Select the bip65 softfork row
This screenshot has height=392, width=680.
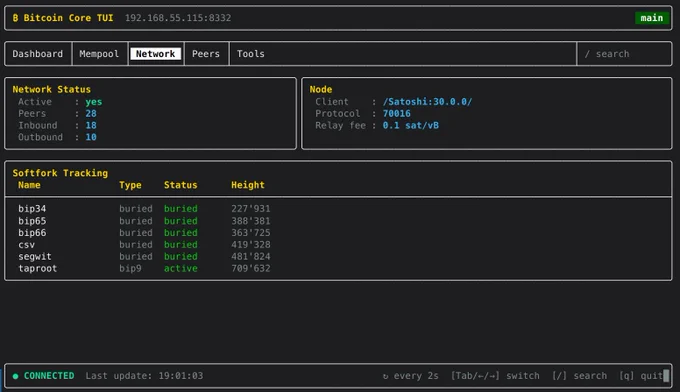click(338, 221)
